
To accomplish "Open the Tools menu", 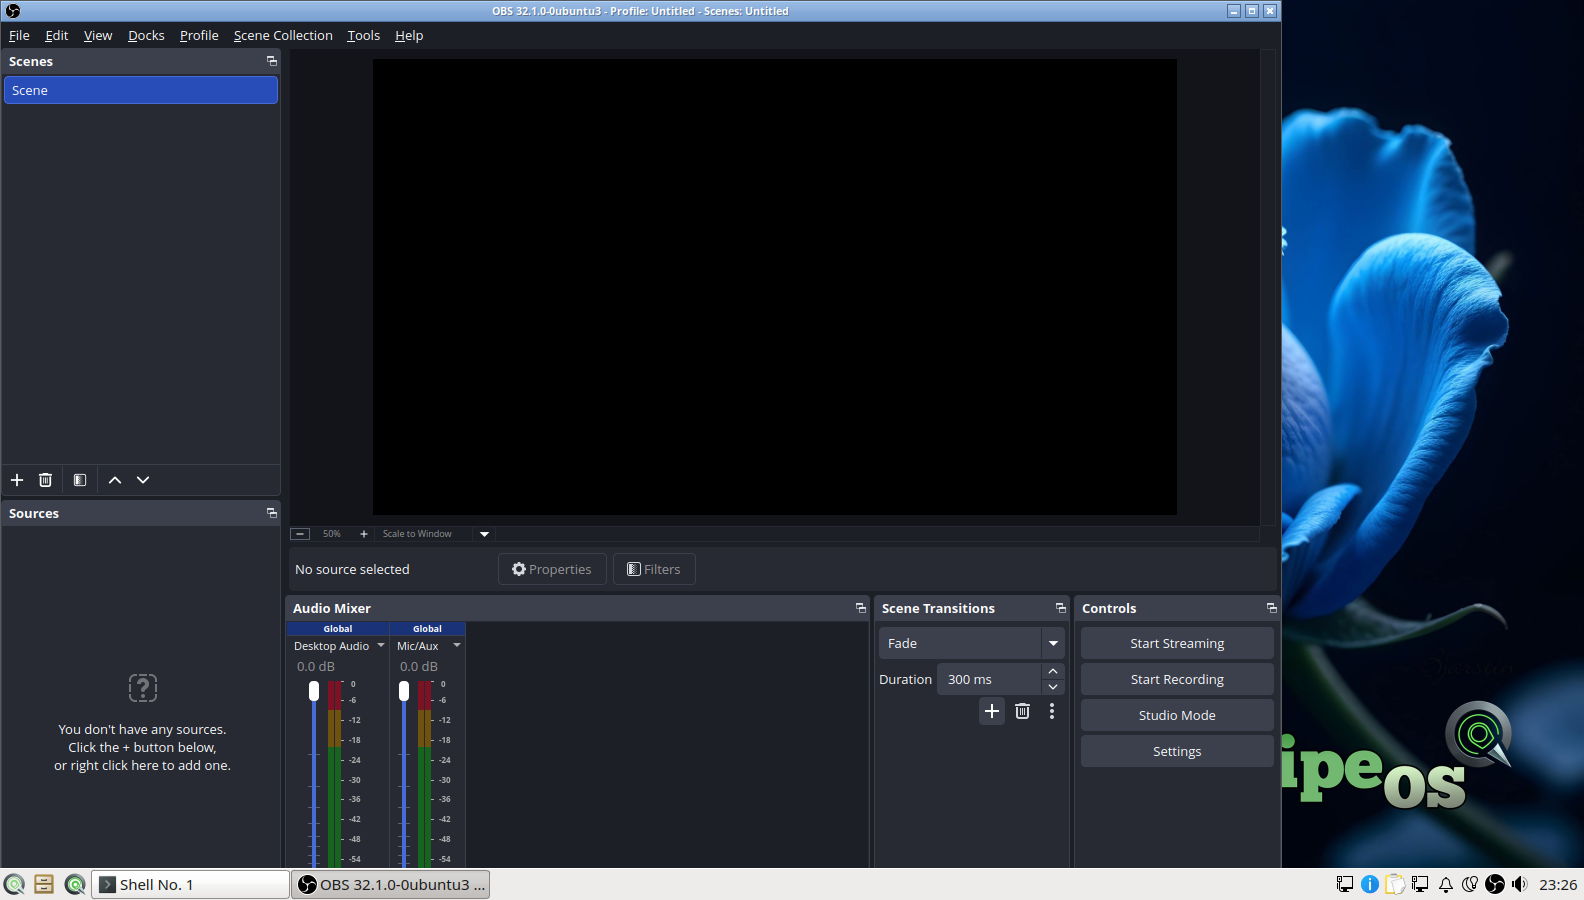I will pos(364,35).
